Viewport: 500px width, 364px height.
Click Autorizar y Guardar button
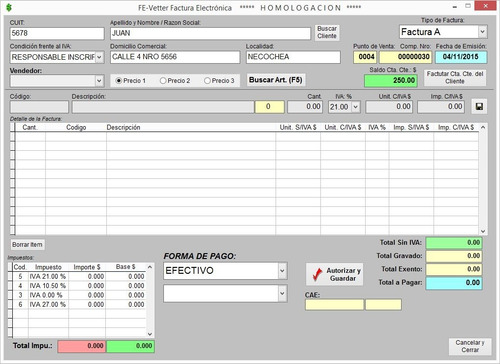335,274
